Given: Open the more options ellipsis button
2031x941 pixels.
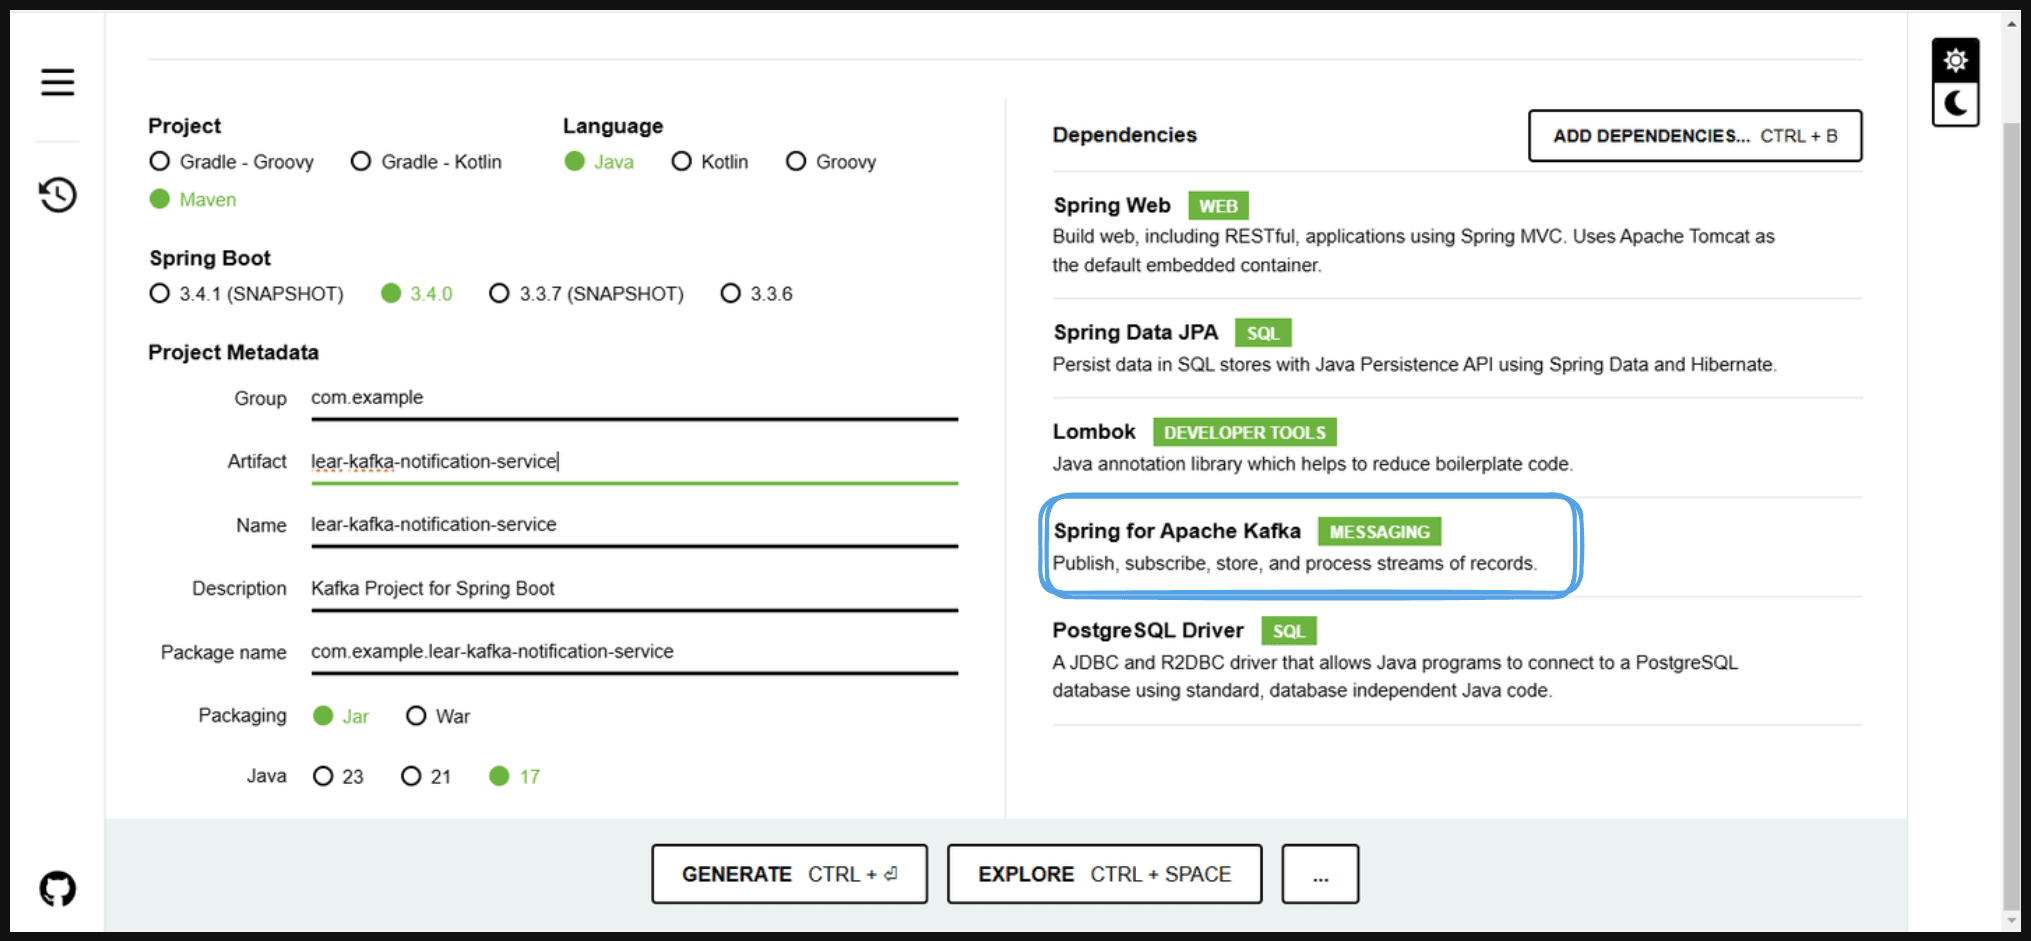Looking at the screenshot, I should 1320,874.
